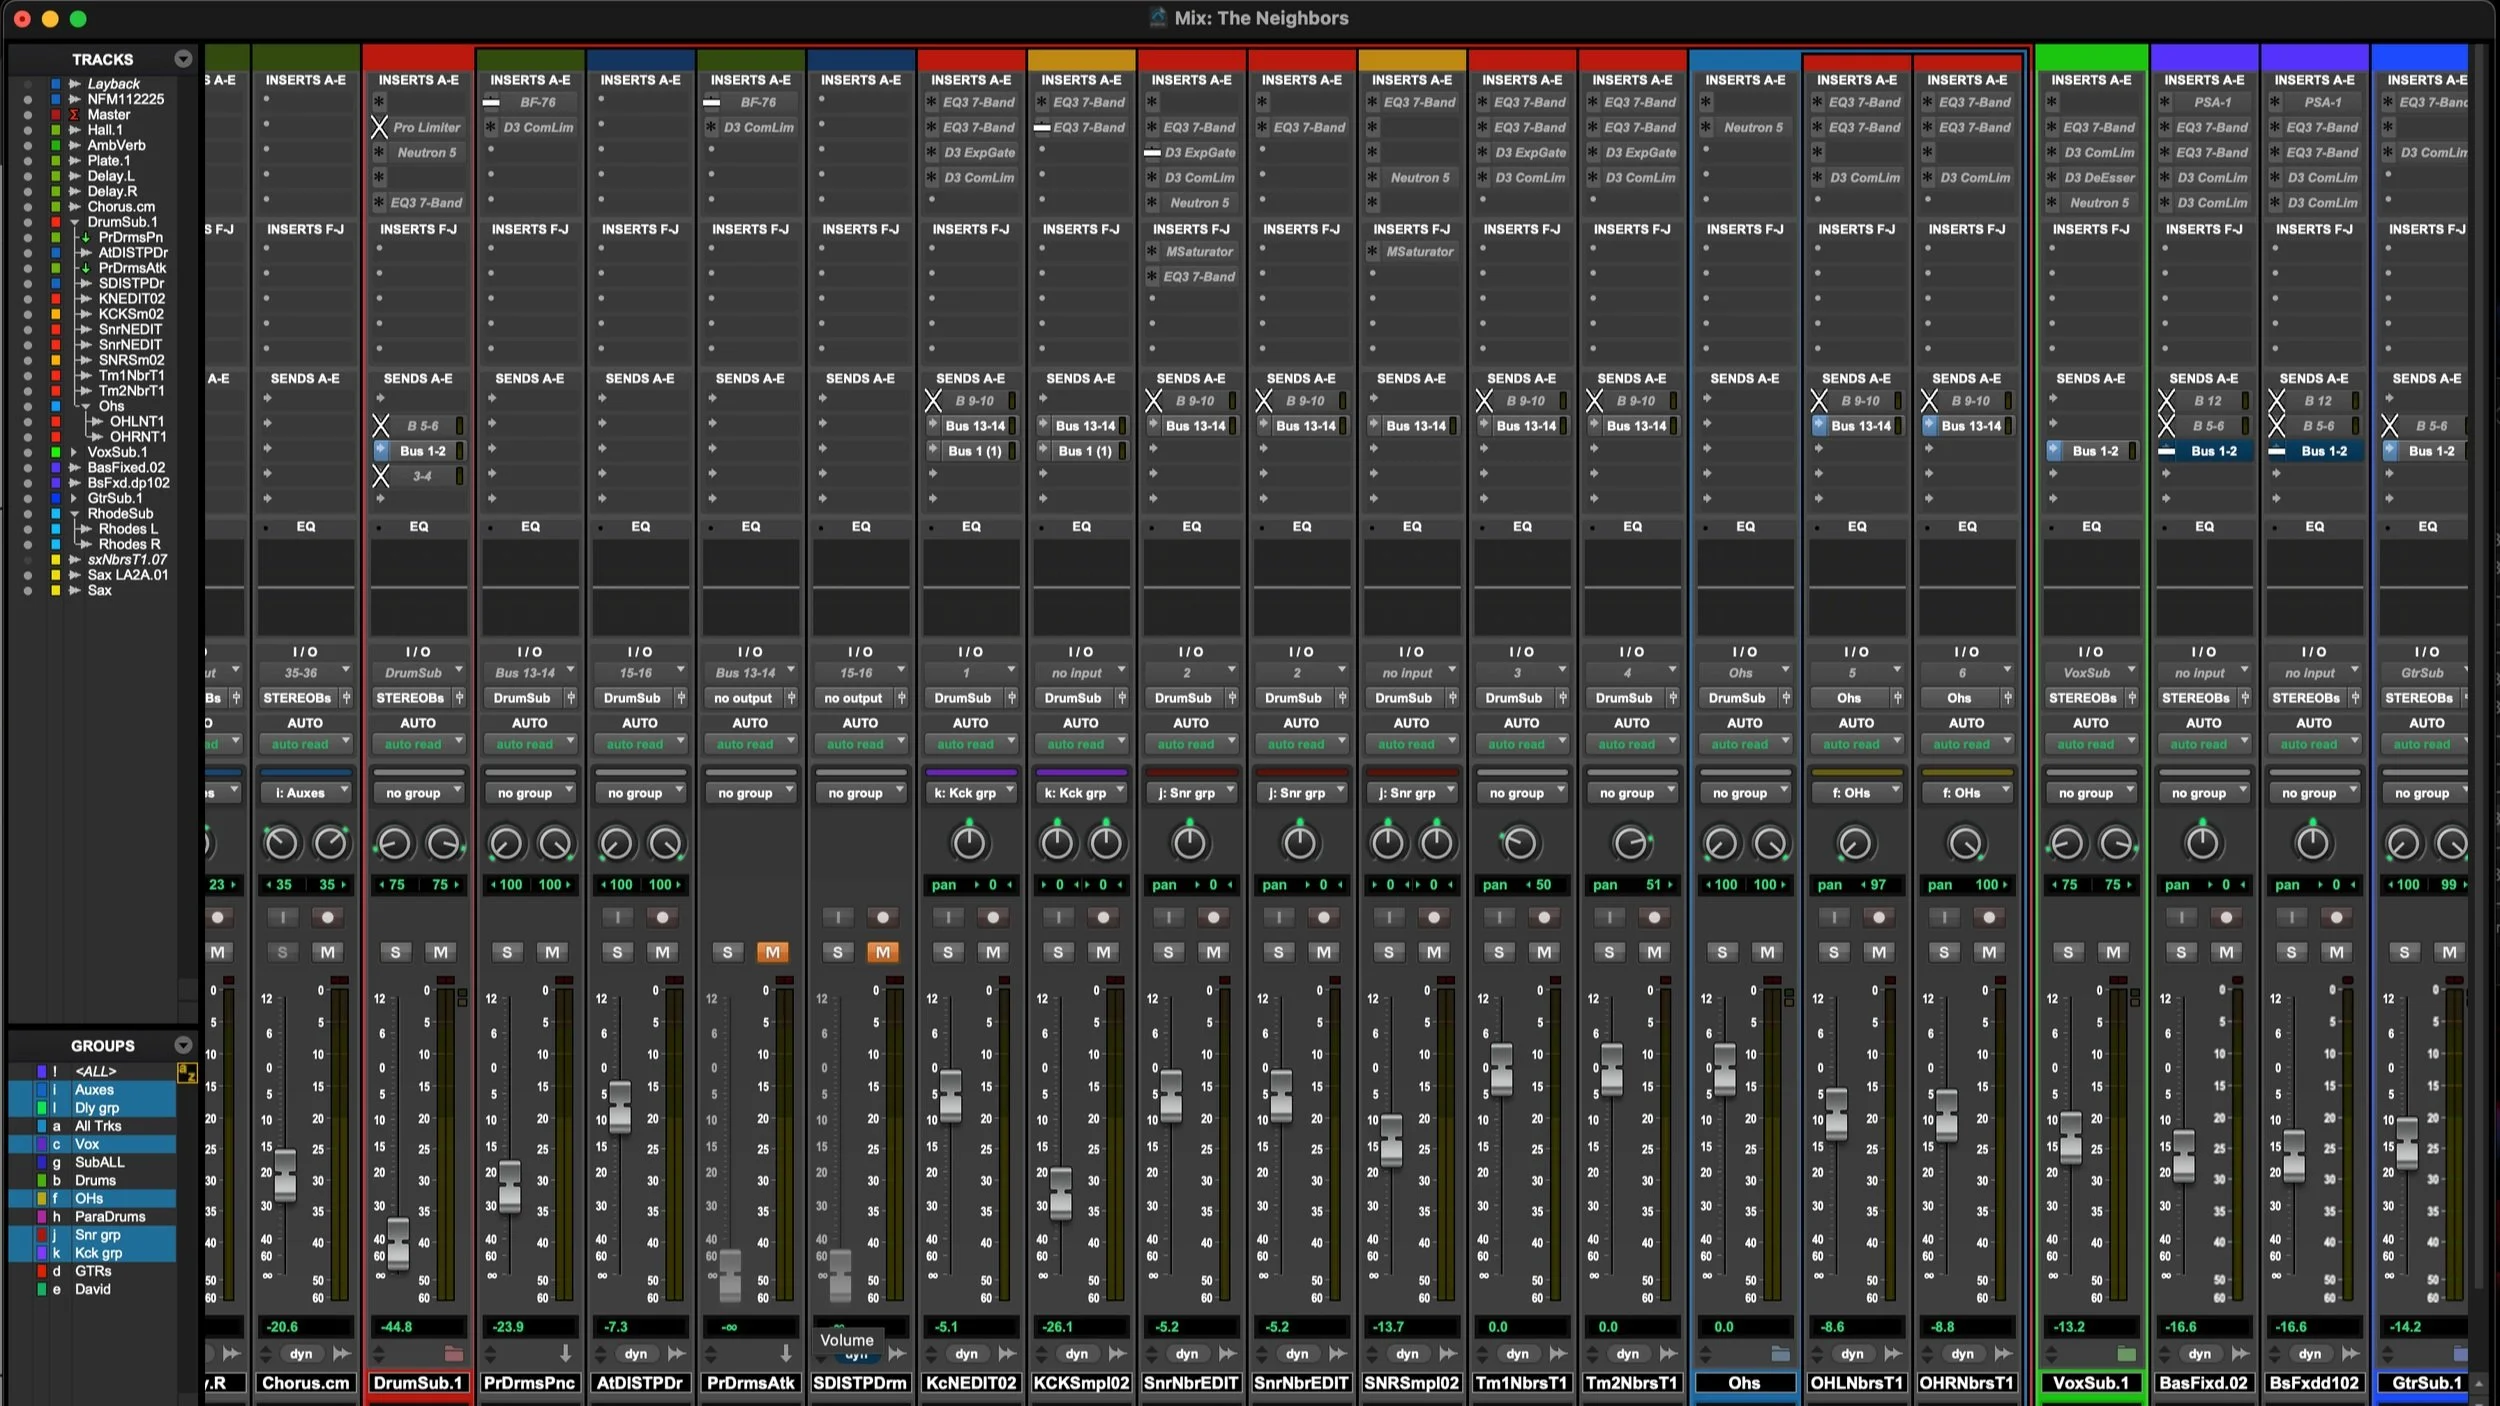Open the Pro Limiter insert on DrumSub.1

coord(426,127)
